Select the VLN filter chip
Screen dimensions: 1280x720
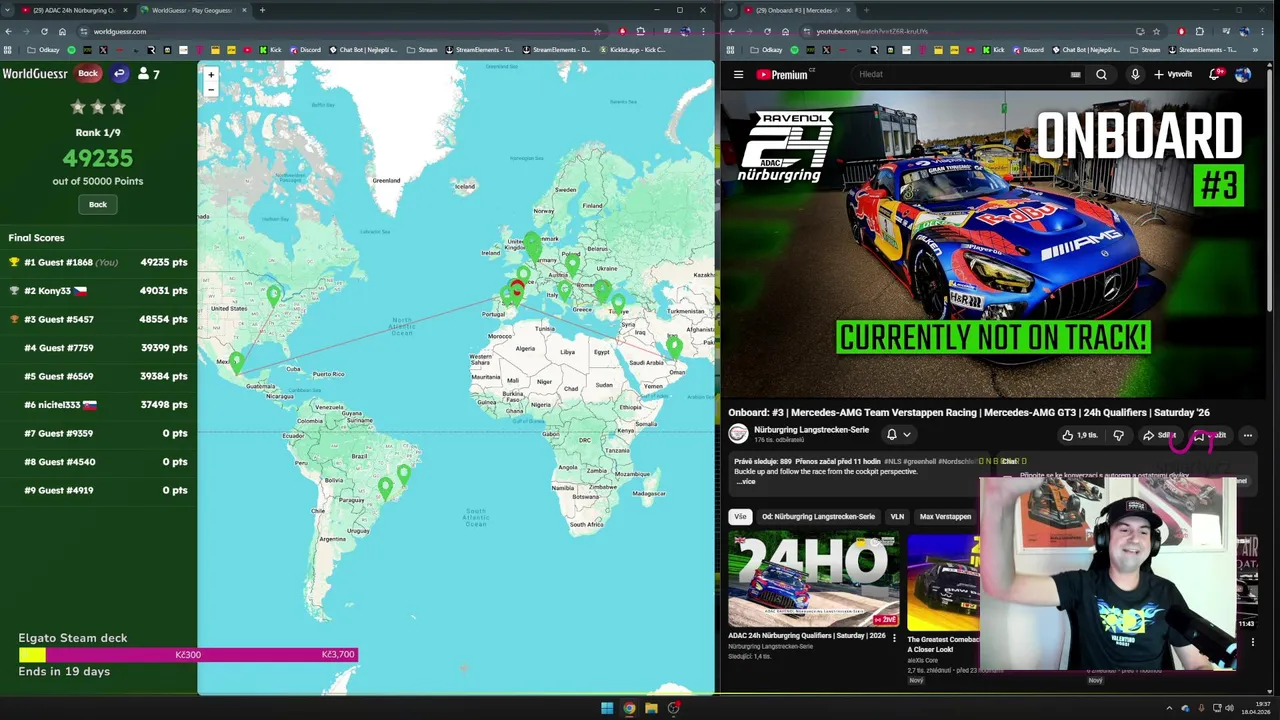click(897, 516)
